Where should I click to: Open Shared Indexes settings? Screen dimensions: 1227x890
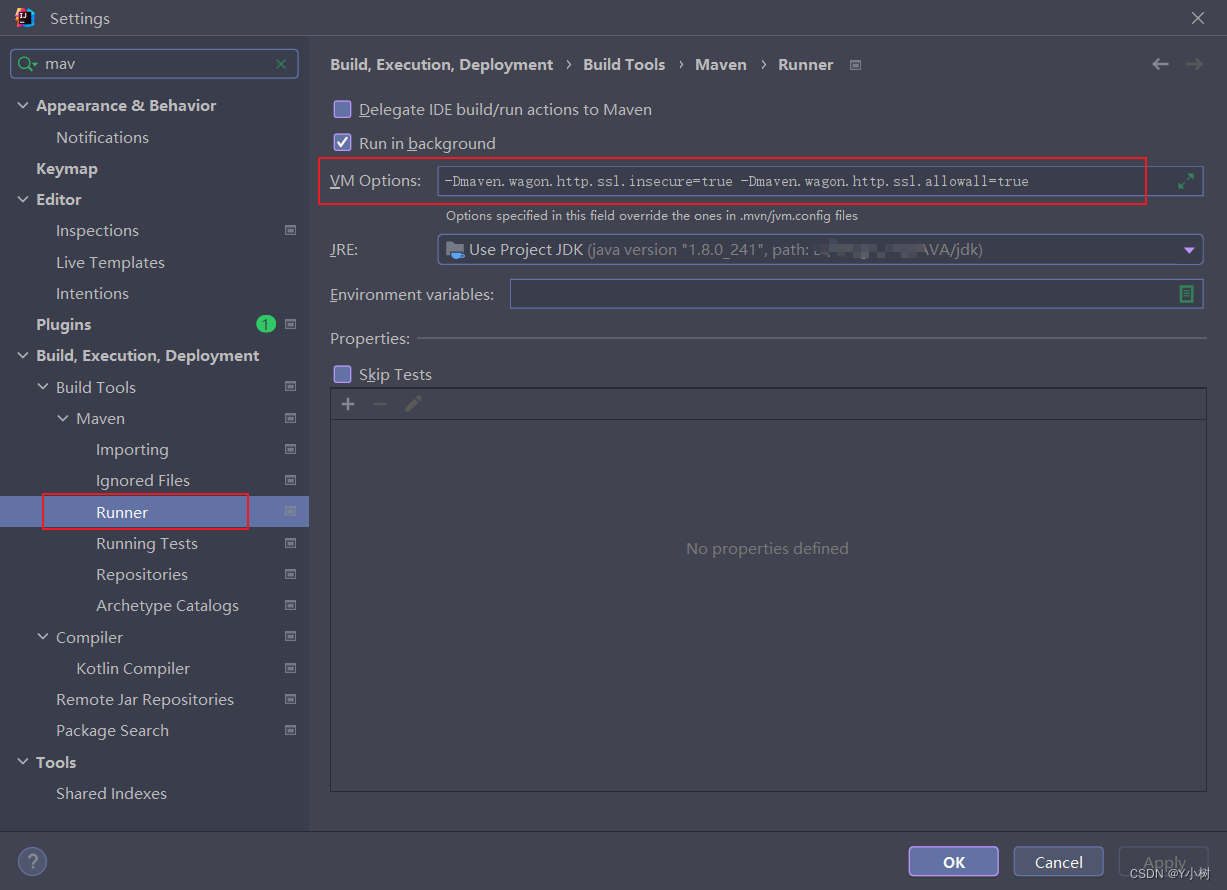111,793
